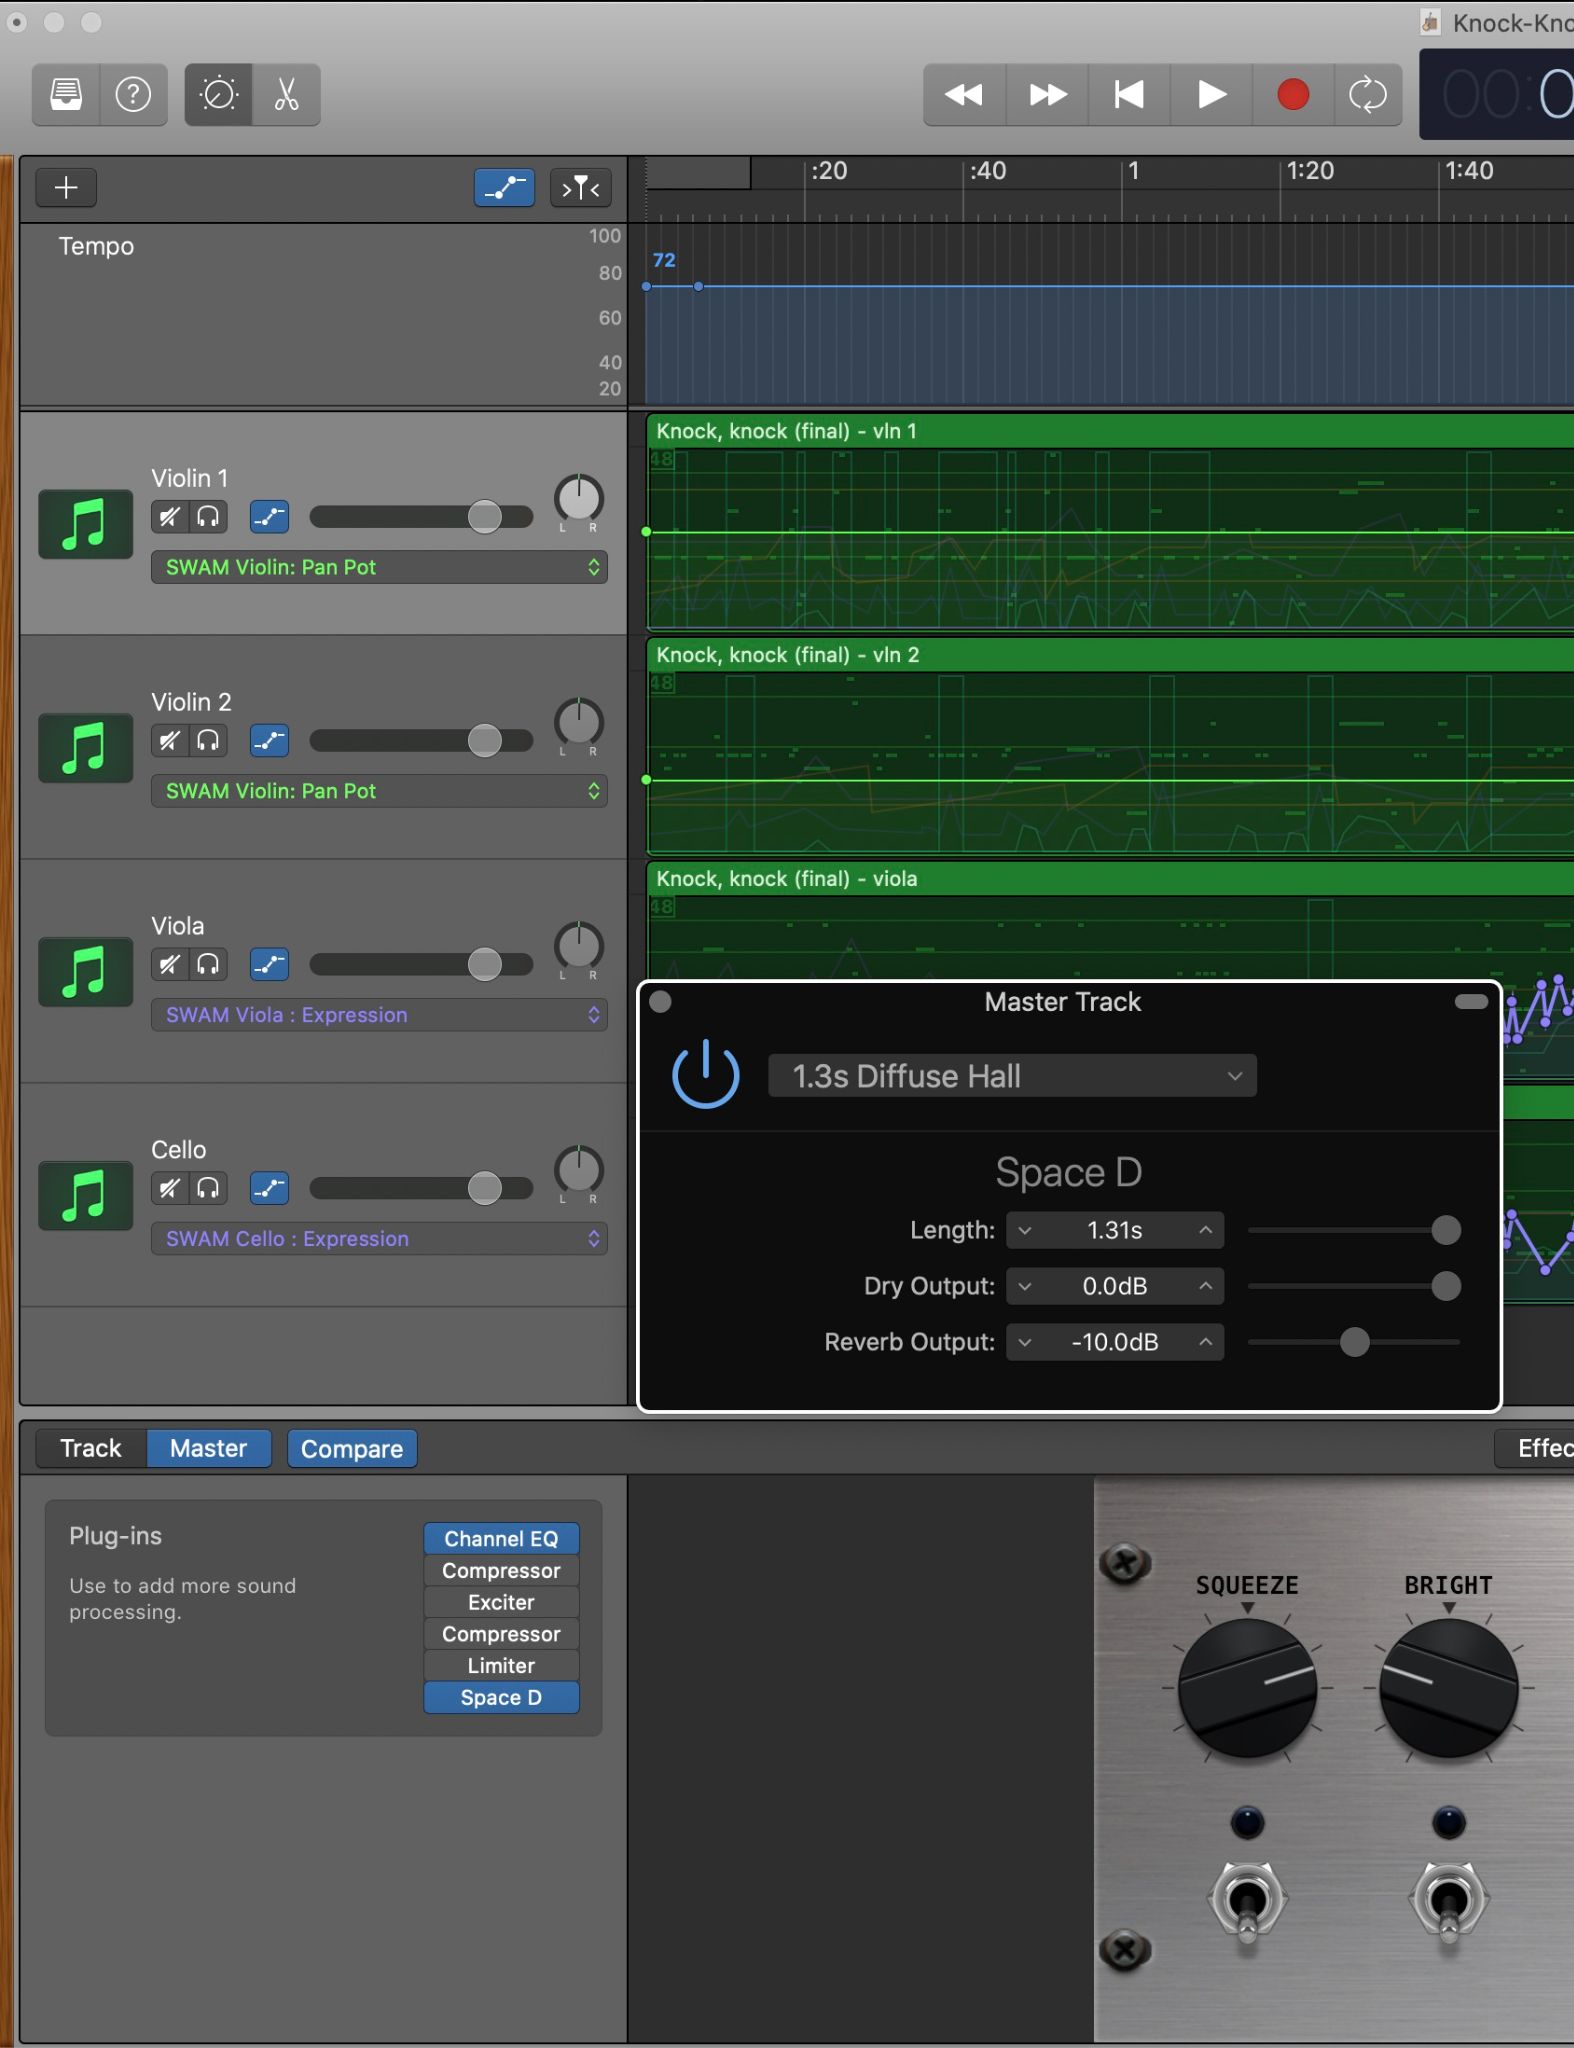The image size is (1574, 2048).
Task: Open the Channel EQ plug-in
Action: [x=501, y=1539]
